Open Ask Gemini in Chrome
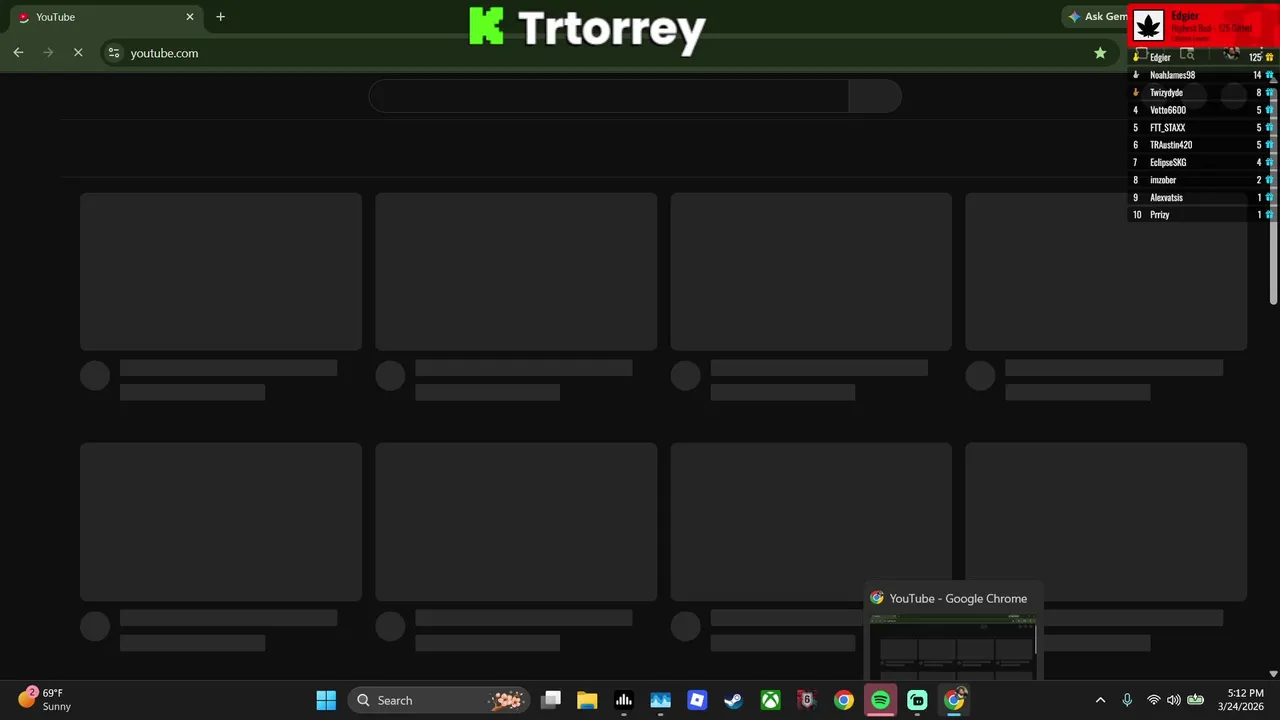The image size is (1280, 720). [1098, 17]
